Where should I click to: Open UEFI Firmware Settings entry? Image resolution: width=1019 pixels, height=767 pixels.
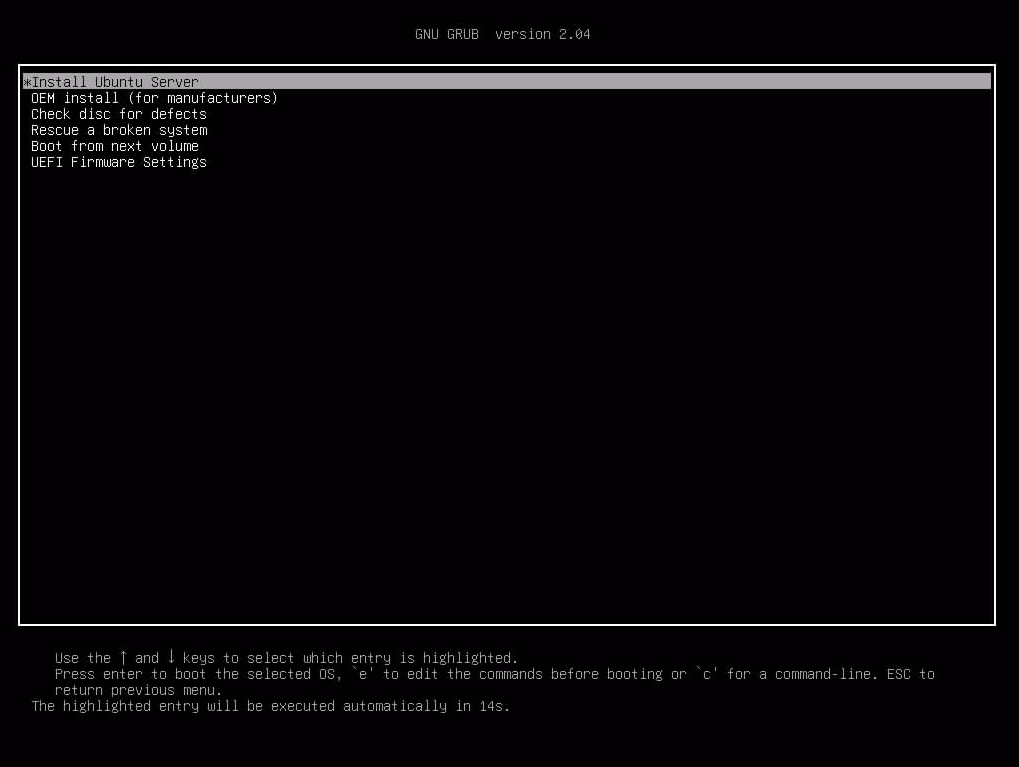point(119,162)
